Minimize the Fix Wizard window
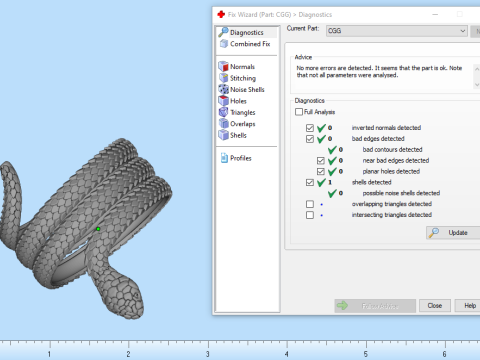This screenshot has height=360, width=480. [x=435, y=14]
